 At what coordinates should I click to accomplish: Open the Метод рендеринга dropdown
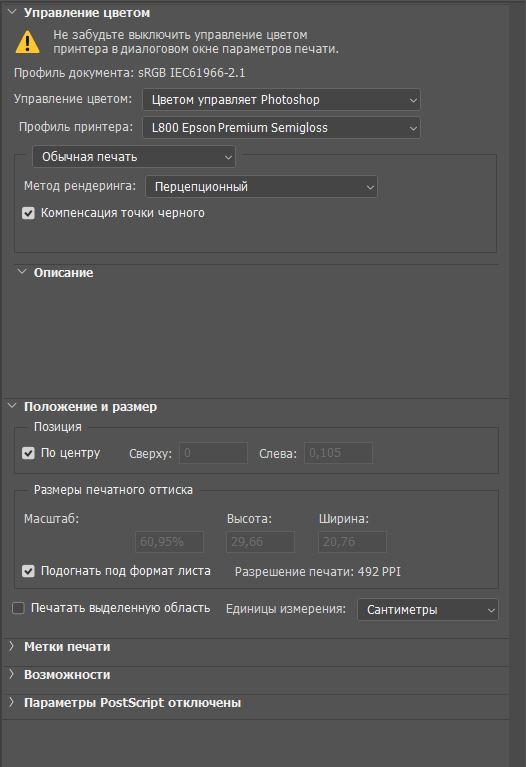coord(261,186)
